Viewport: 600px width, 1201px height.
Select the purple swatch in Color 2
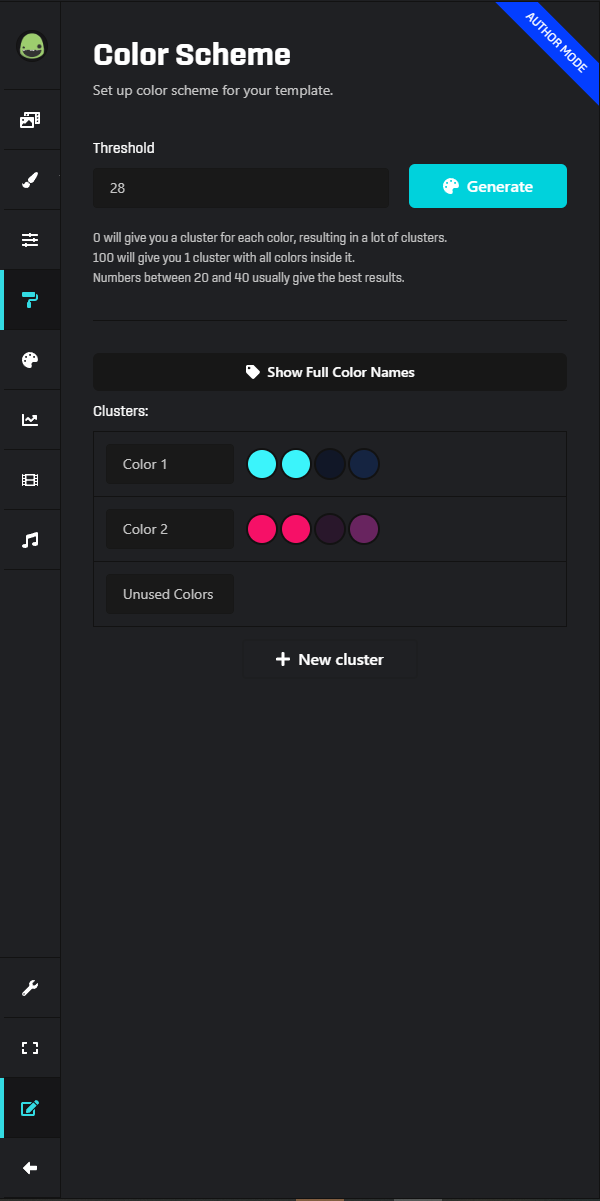364,529
